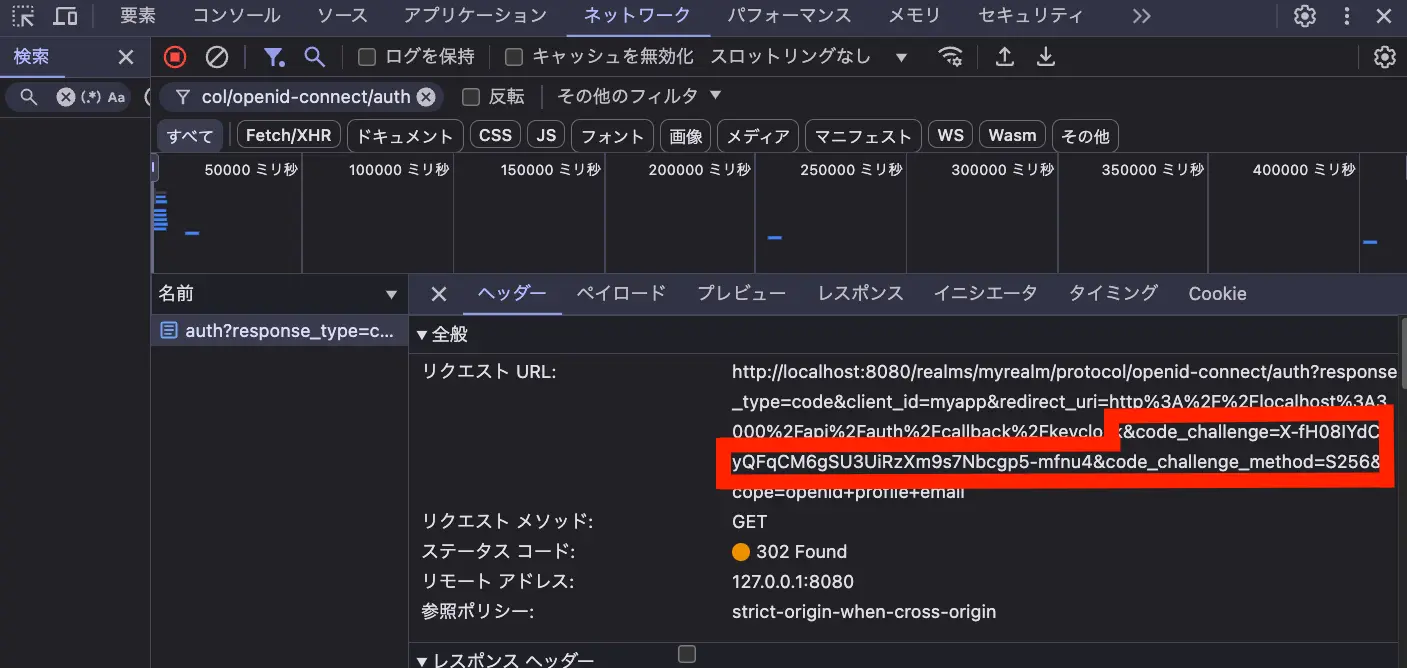Import HAR file with upload icon
Image resolution: width=1407 pixels, height=668 pixels.
(x=1005, y=57)
